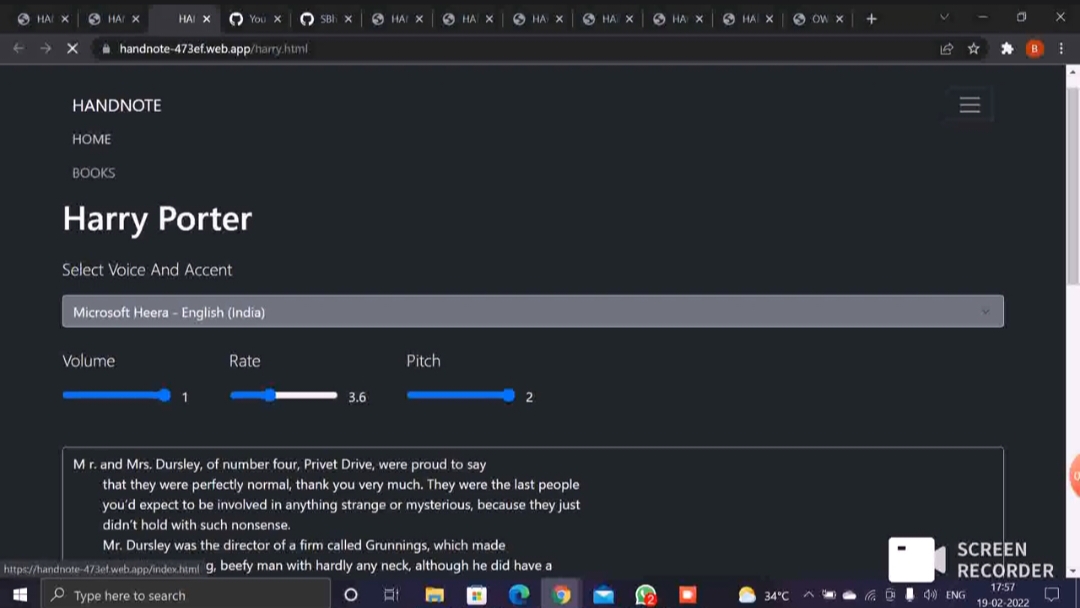
Task: Open weather widget showing 34°C
Action: [x=763, y=595]
